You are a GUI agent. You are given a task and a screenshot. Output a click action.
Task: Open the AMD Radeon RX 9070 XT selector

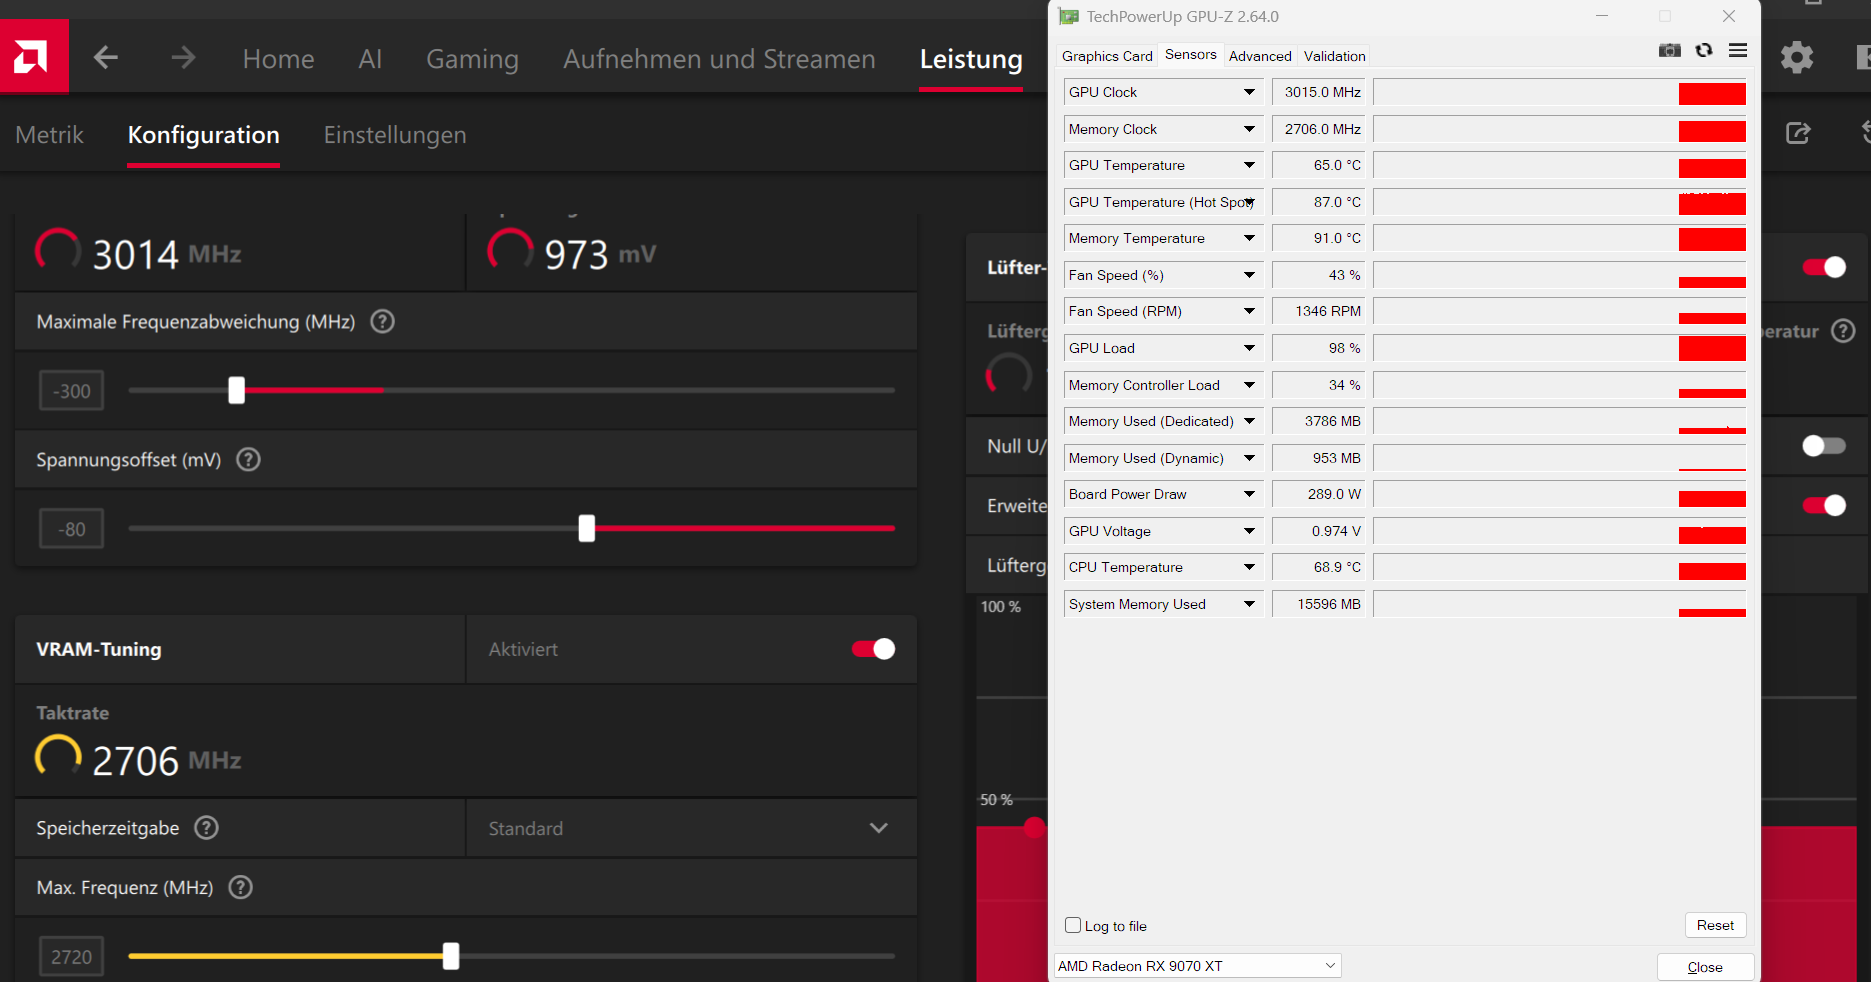(x=1197, y=966)
